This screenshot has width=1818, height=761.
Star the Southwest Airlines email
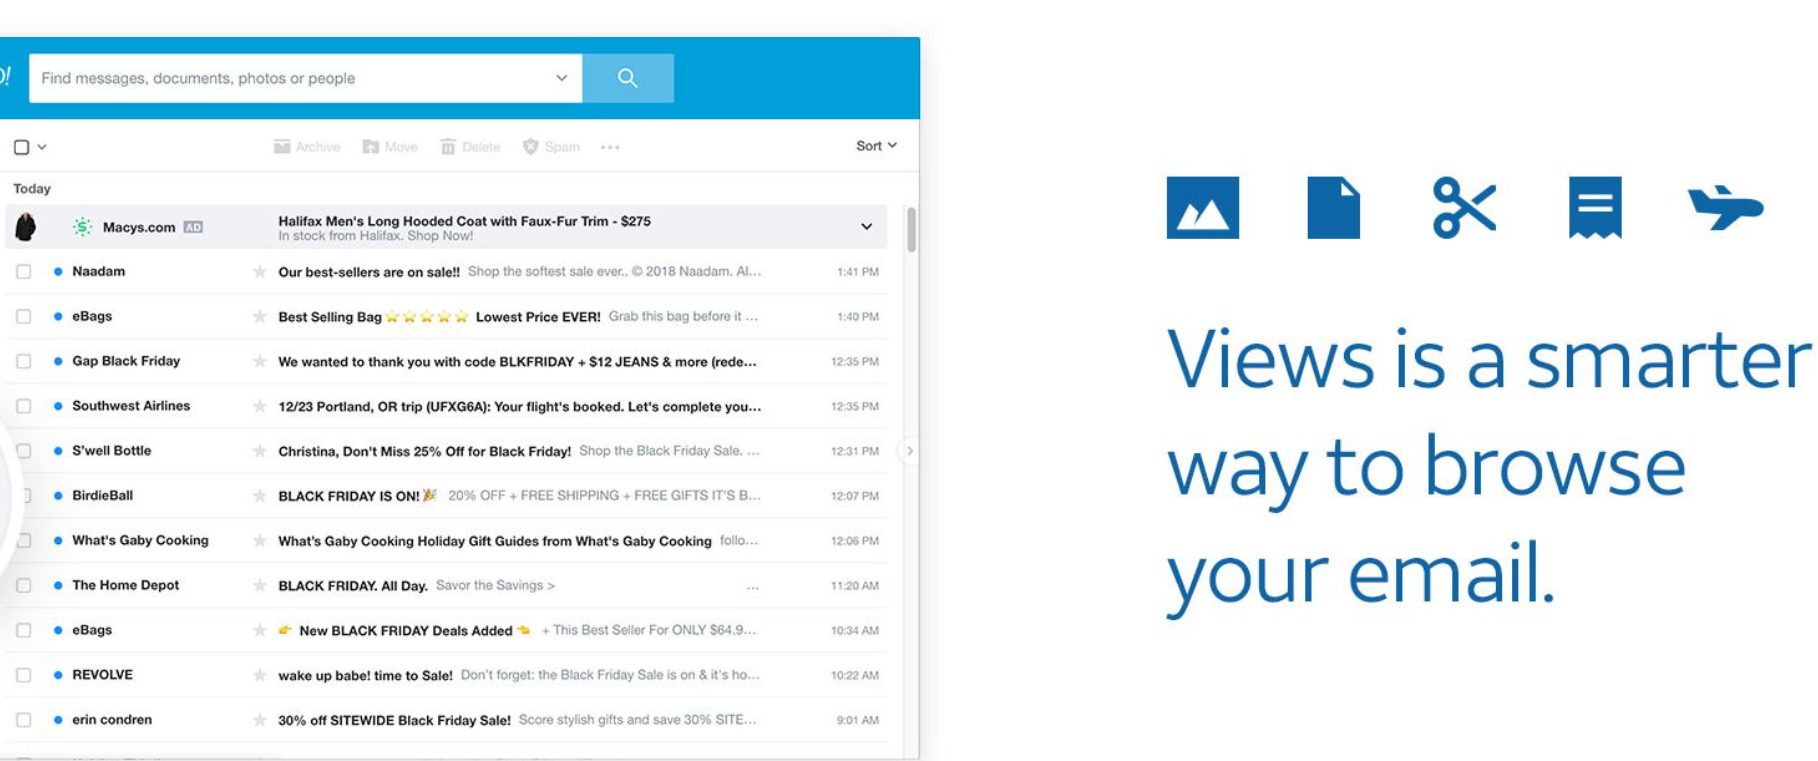259,406
